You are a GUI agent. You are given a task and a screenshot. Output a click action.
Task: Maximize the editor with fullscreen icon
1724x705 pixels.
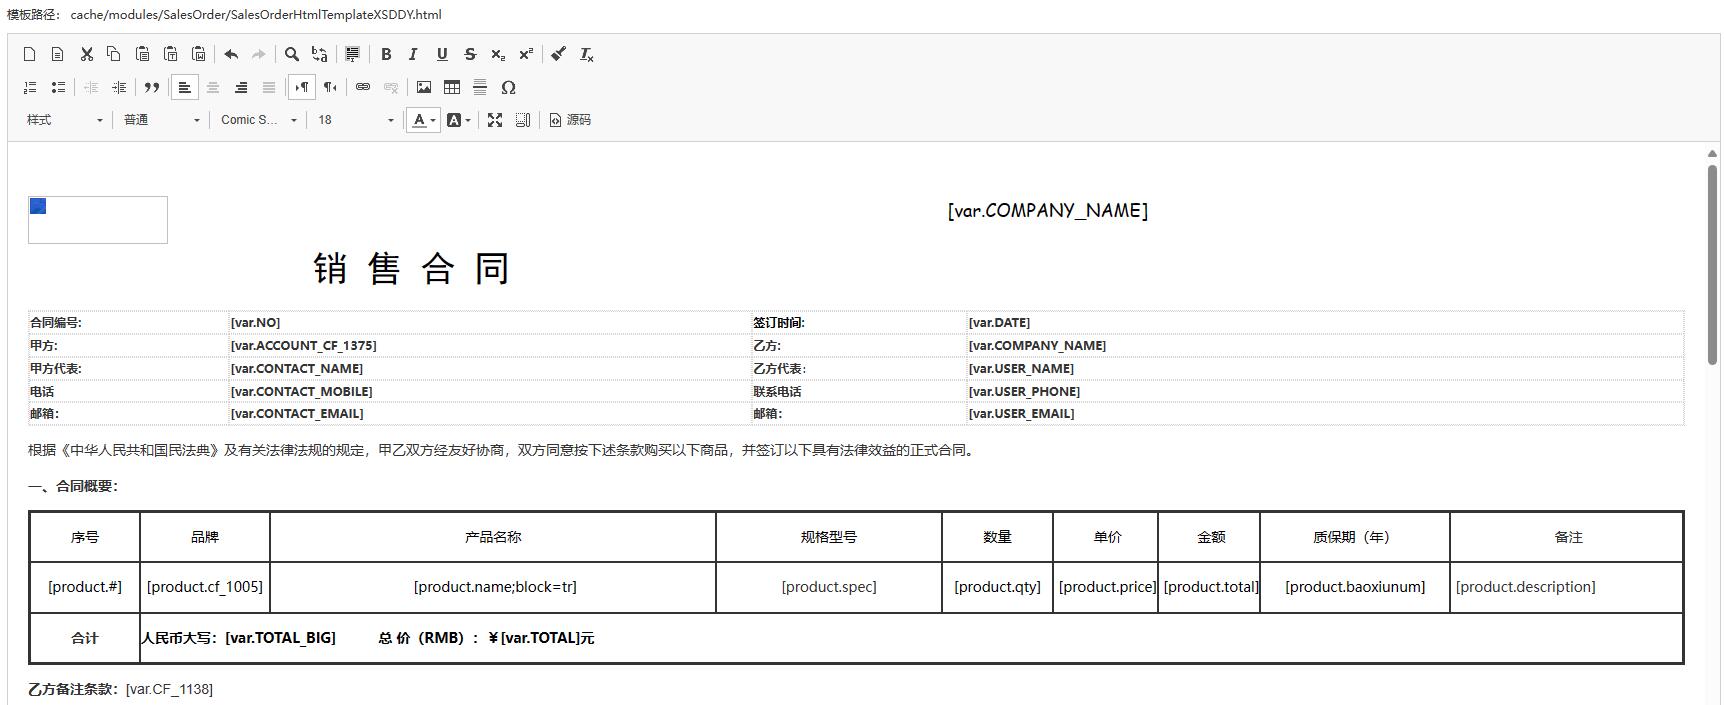click(494, 120)
